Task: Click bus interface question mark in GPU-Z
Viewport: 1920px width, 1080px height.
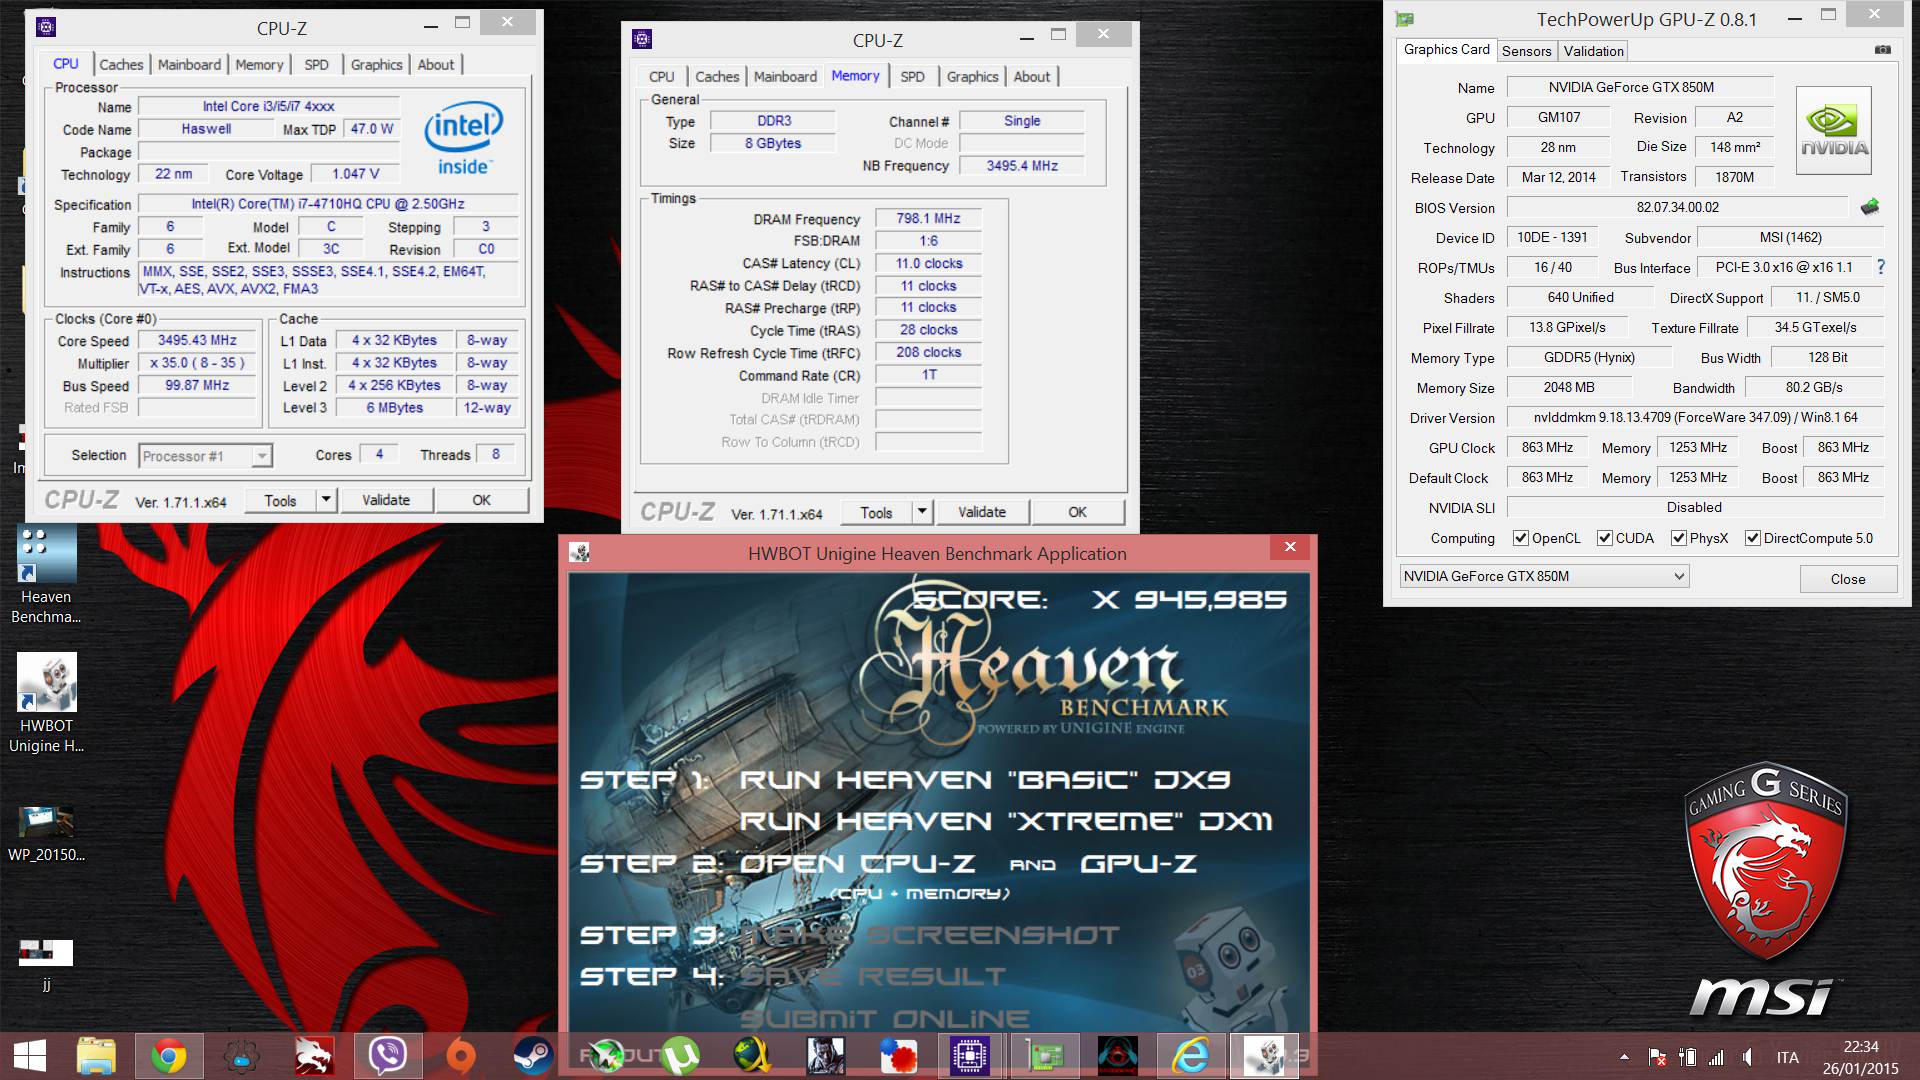Action: [x=1881, y=267]
